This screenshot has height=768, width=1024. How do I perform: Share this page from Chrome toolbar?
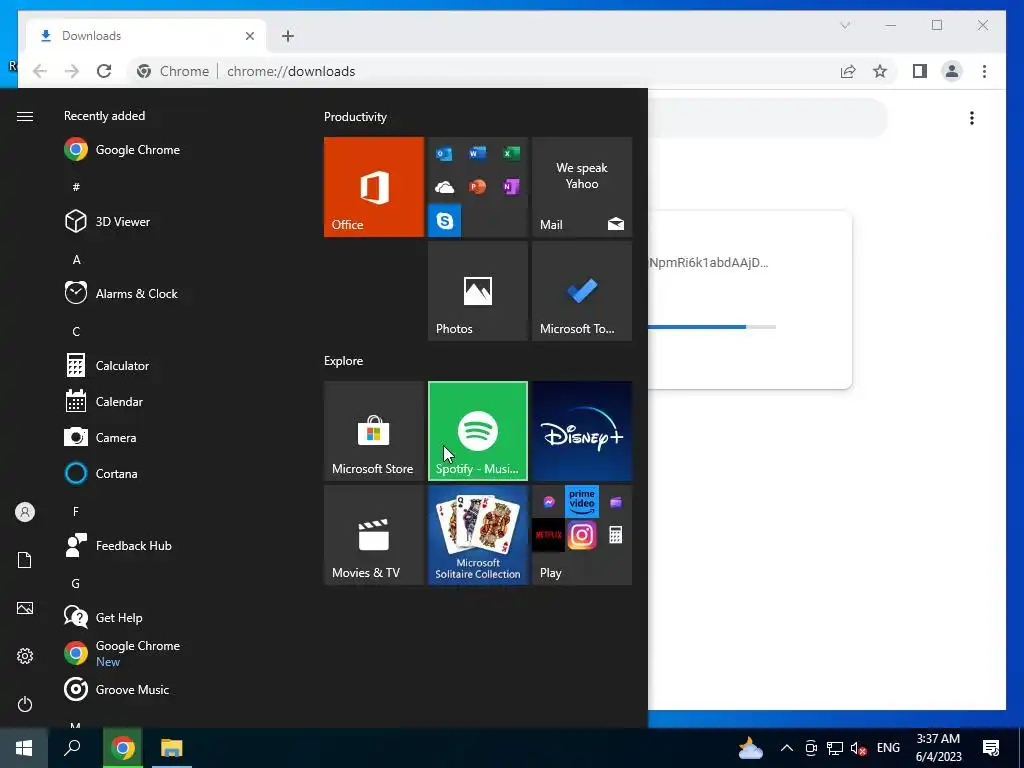848,71
